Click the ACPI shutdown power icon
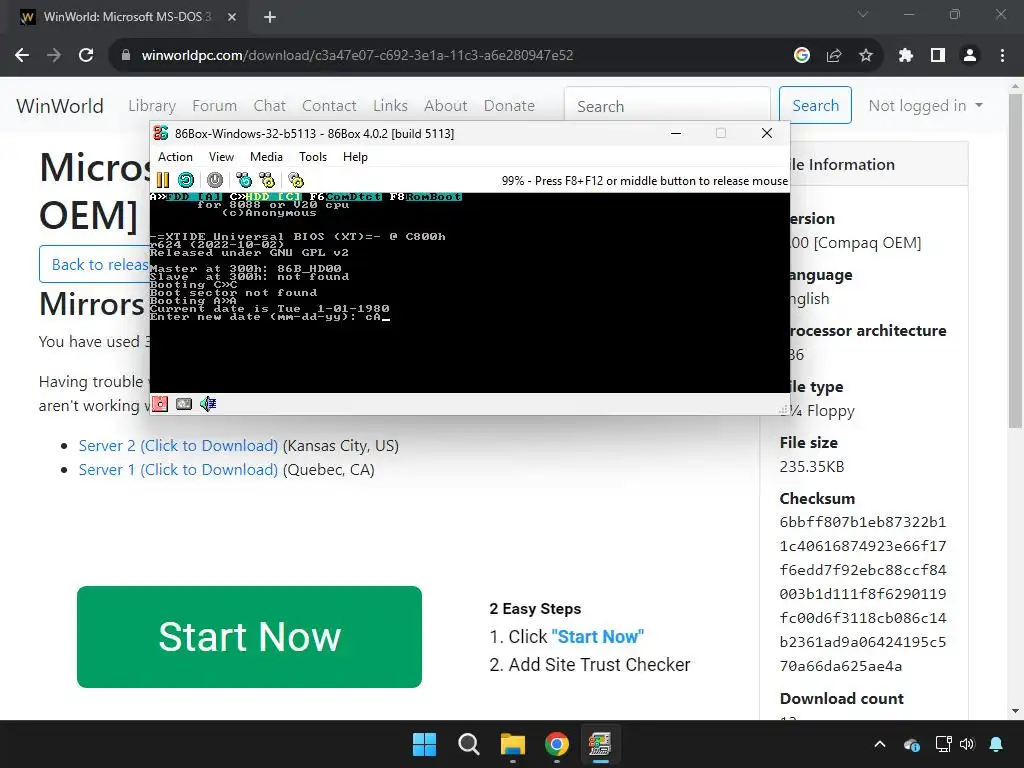The width and height of the screenshot is (1024, 768). (215, 180)
